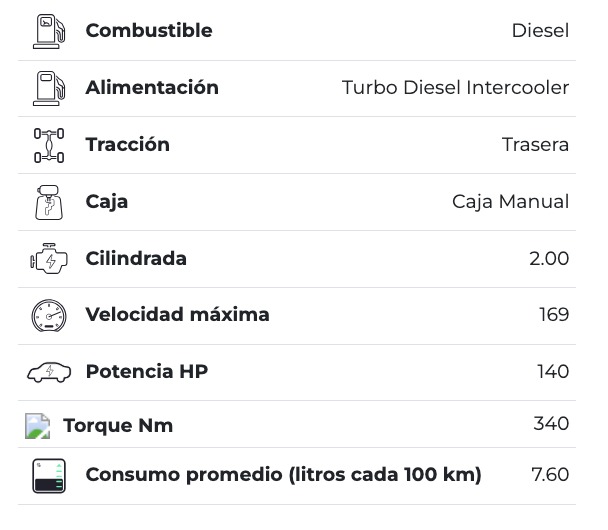Click the Turbo Diesel Intercooler value
The height and width of the screenshot is (530, 608).
(x=455, y=88)
